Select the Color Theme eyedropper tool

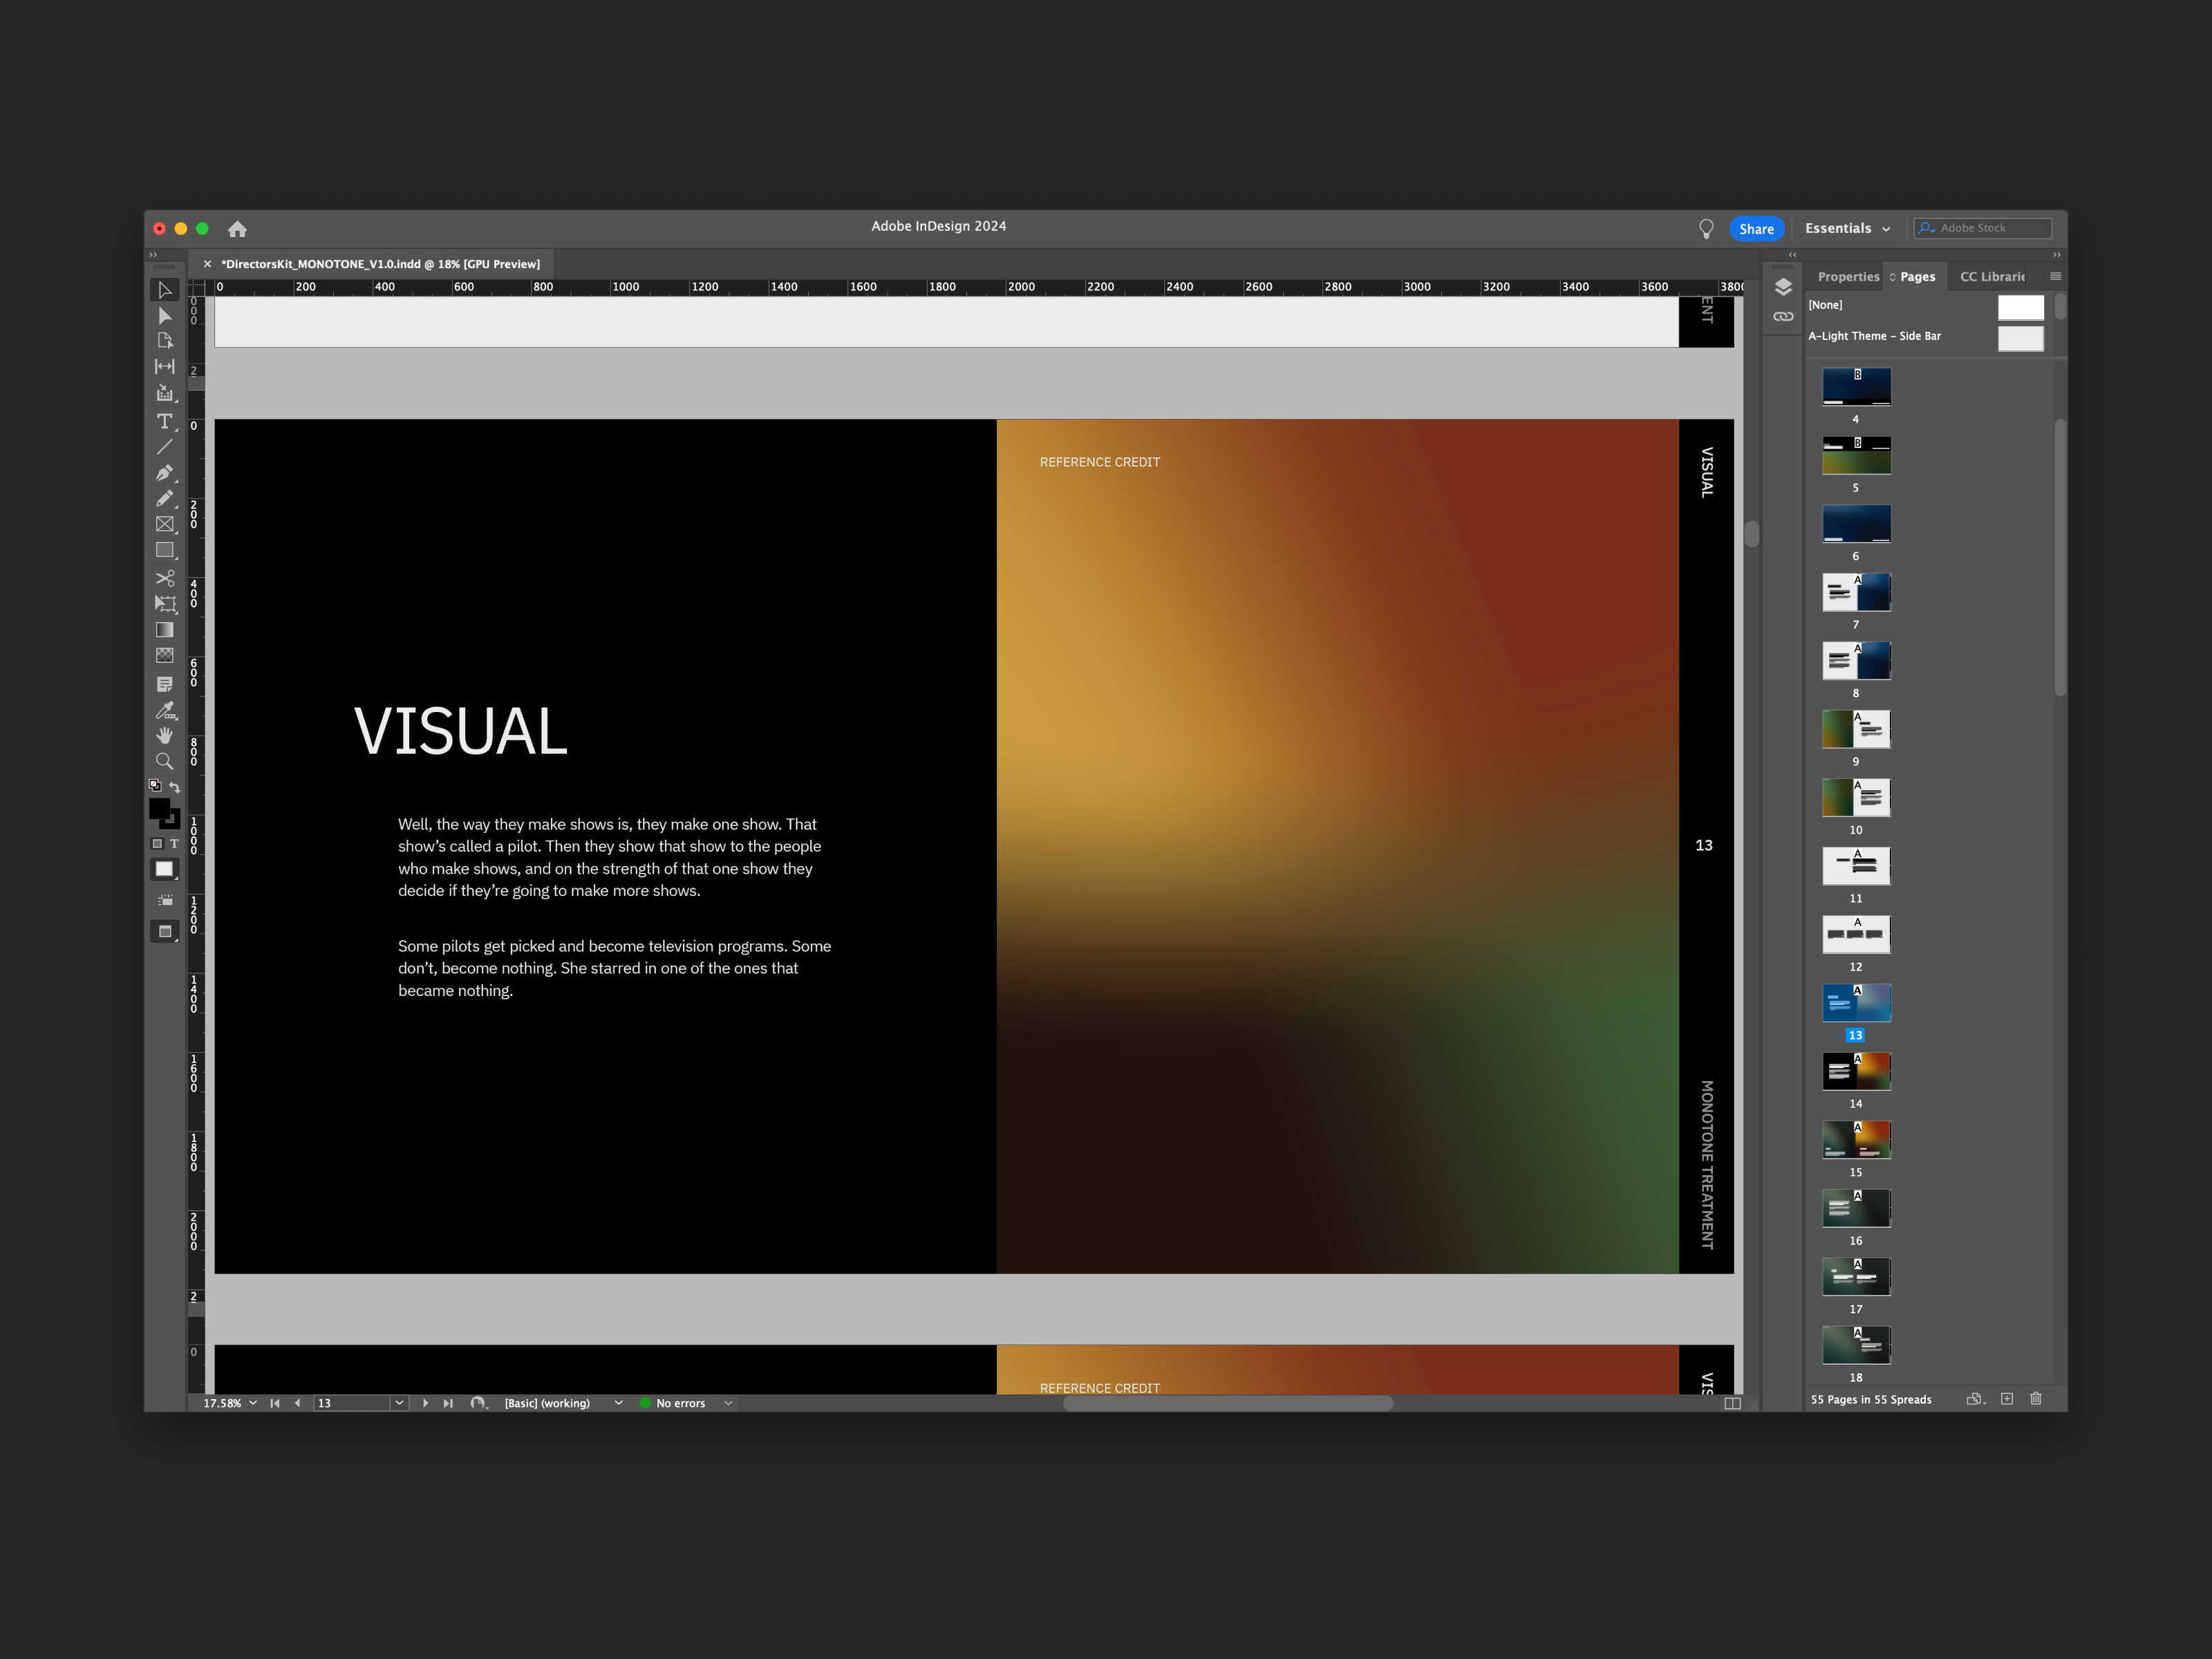pyautogui.click(x=165, y=710)
